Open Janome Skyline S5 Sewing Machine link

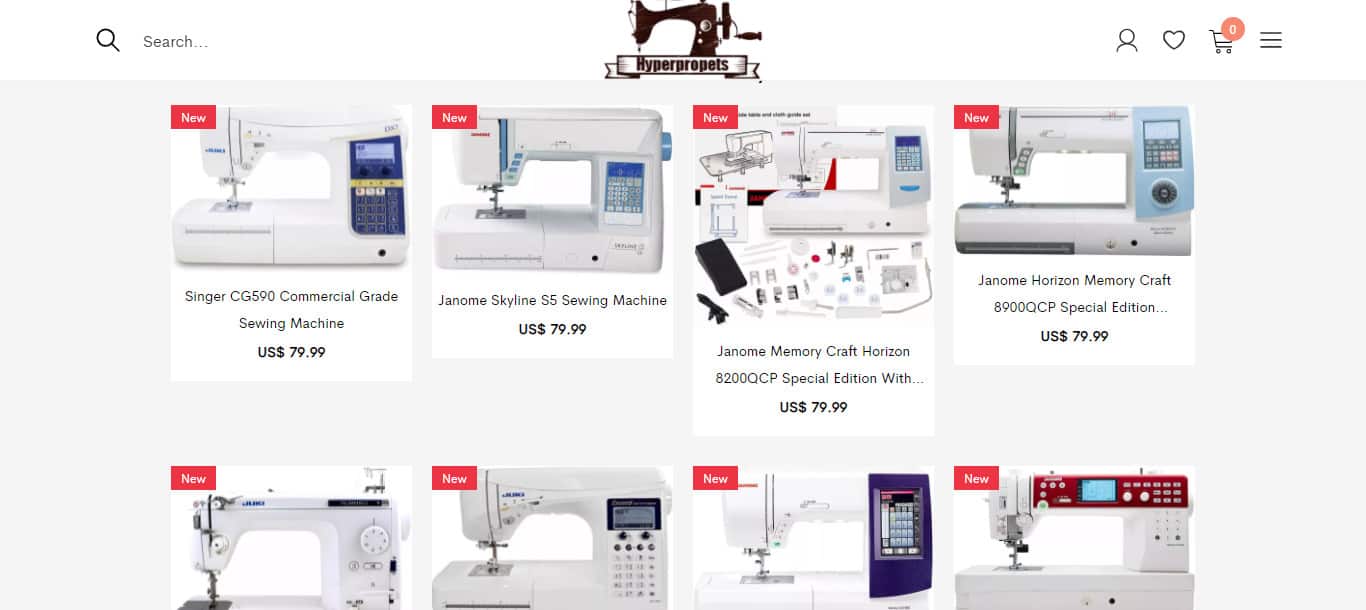tap(552, 300)
